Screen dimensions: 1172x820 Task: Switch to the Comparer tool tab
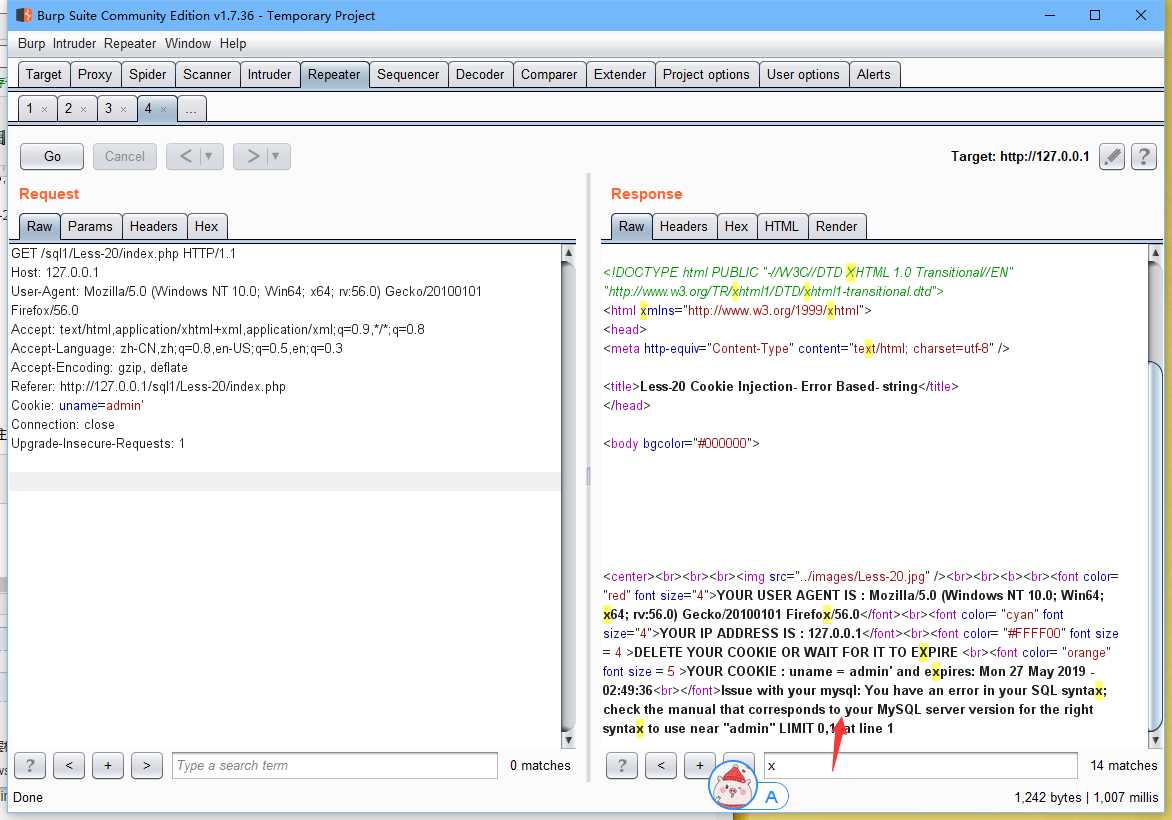(x=549, y=74)
